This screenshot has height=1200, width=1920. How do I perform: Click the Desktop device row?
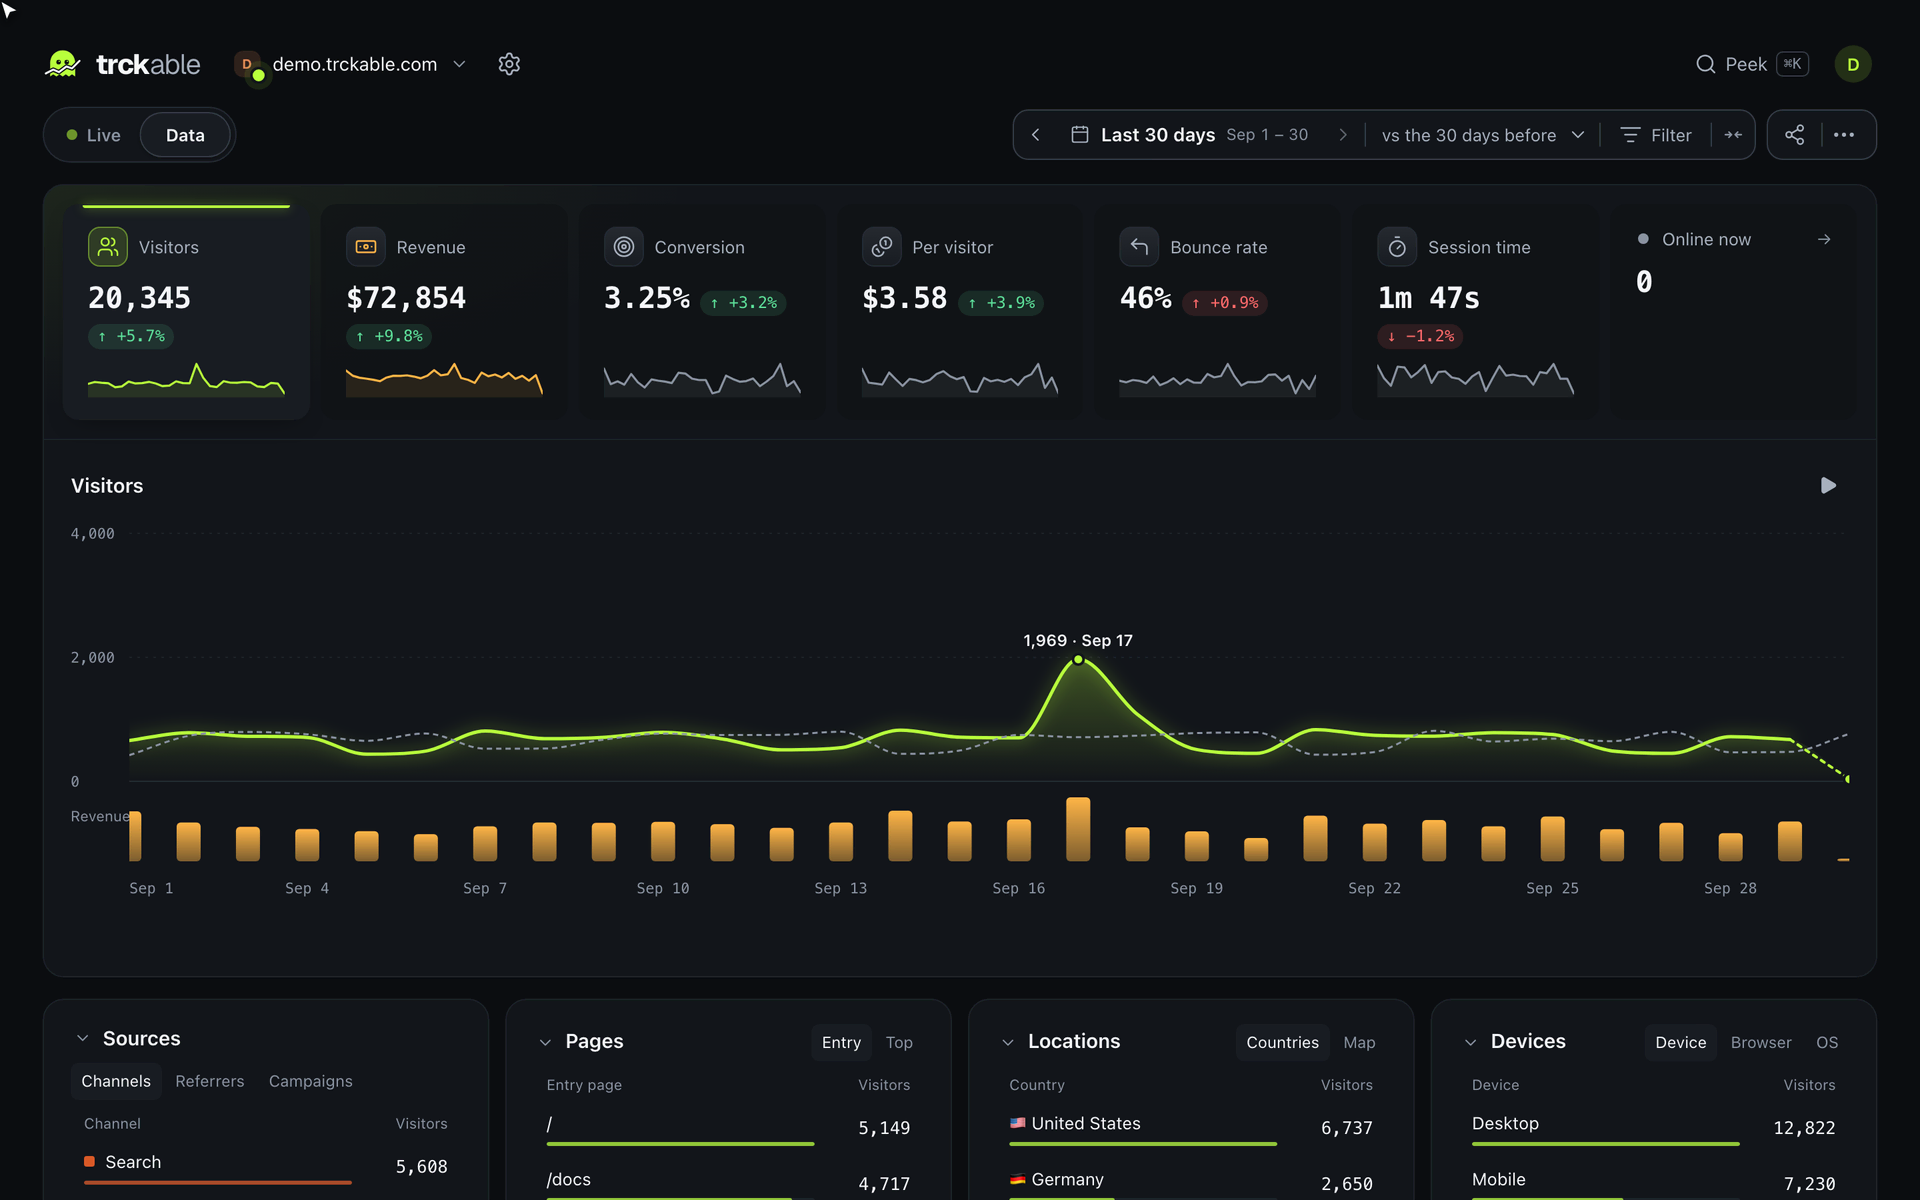(1653, 1127)
